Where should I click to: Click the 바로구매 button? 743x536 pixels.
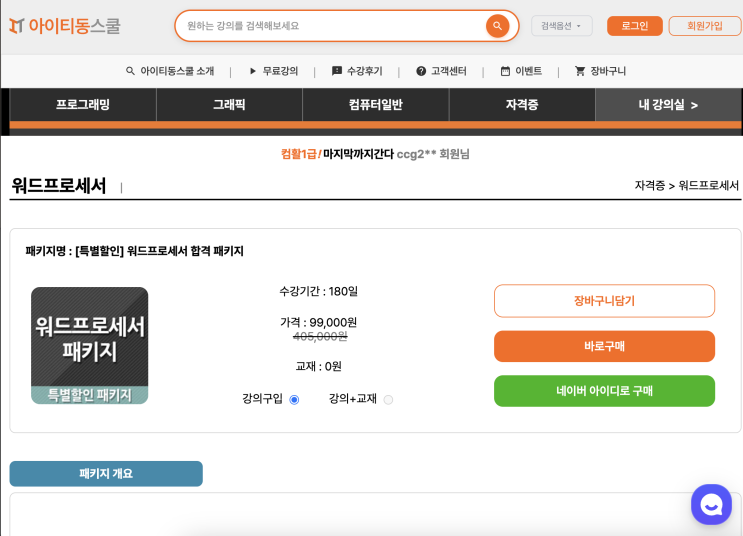(x=604, y=346)
